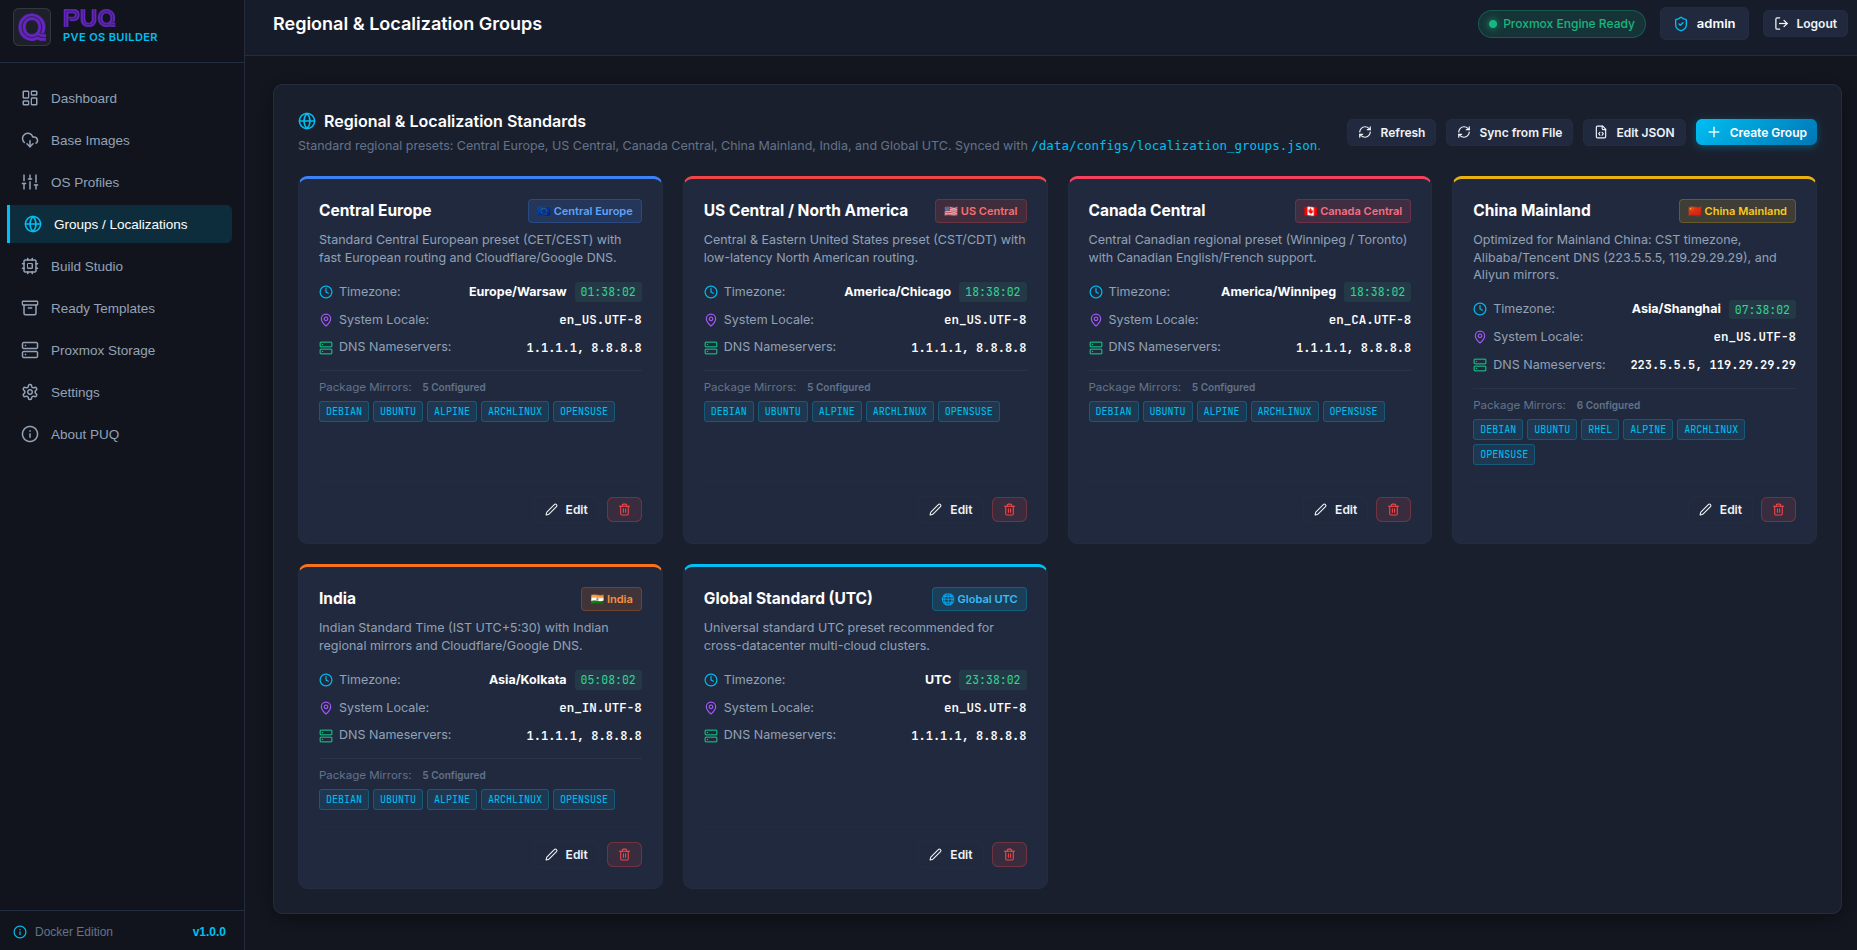Viewport: 1857px width, 950px height.
Task: Open the Groups / Localizations menu item
Action: click(120, 224)
